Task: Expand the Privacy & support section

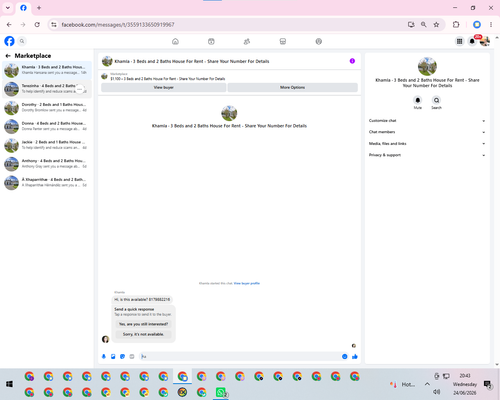Action: tap(427, 155)
